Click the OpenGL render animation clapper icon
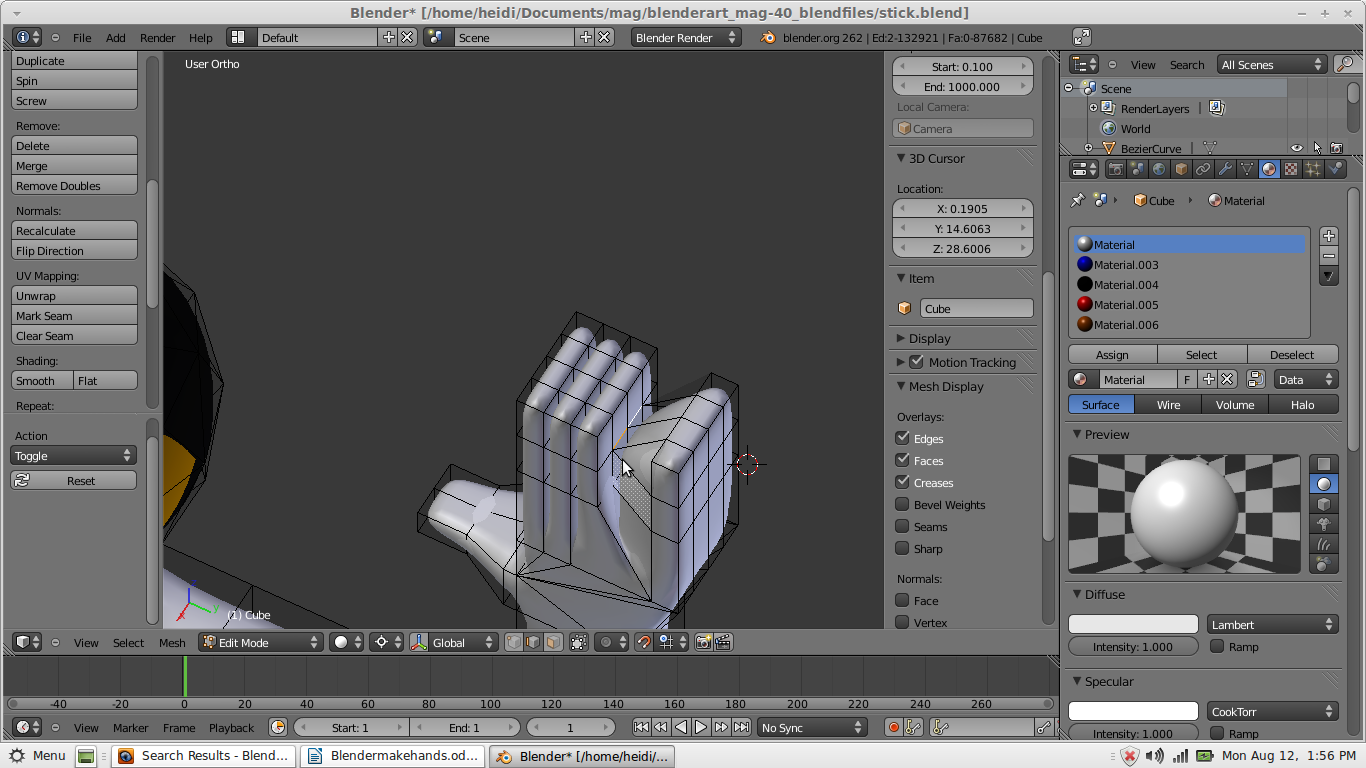This screenshot has height=768, width=1366. tap(723, 642)
